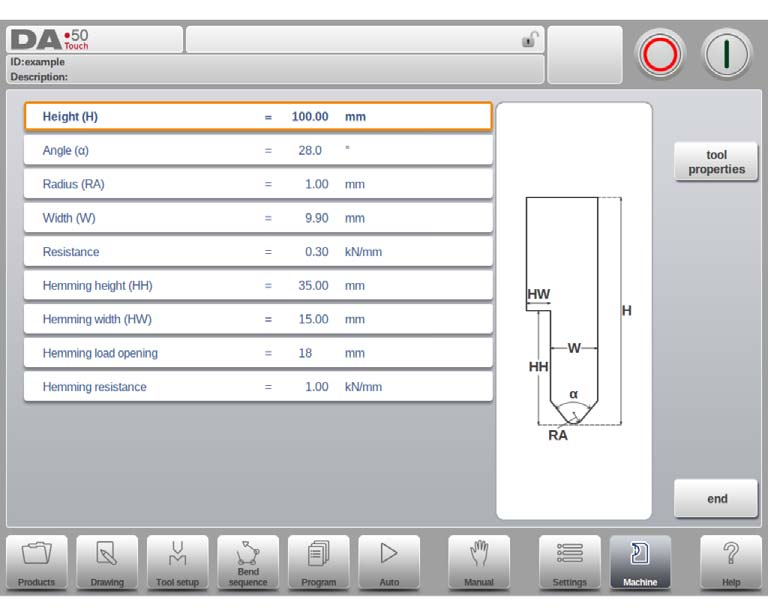Select the Height (H) field
Screen dimensions: 768x615
tap(258, 117)
